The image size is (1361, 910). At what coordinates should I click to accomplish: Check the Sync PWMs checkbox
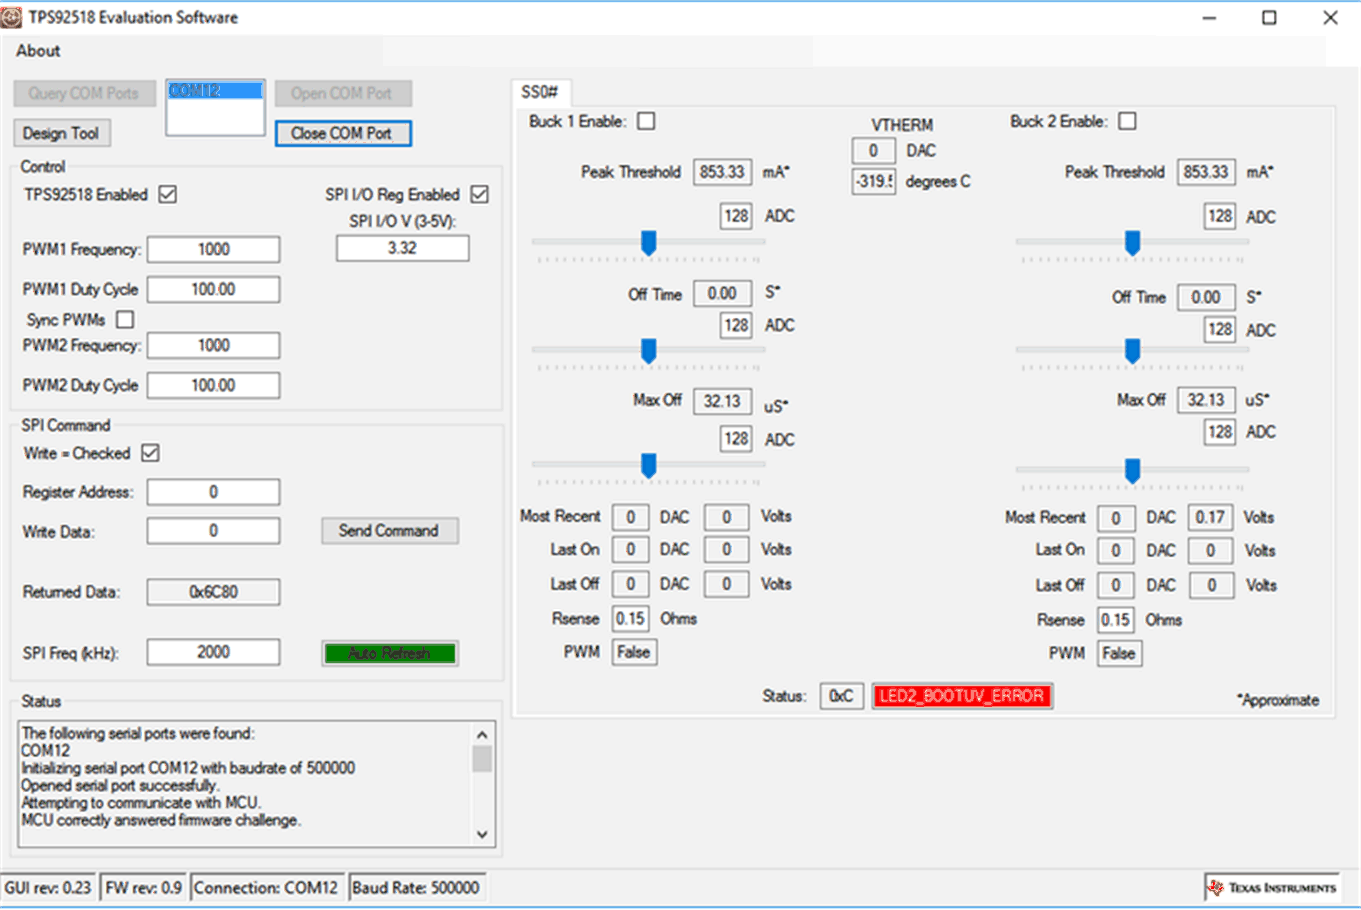point(125,320)
